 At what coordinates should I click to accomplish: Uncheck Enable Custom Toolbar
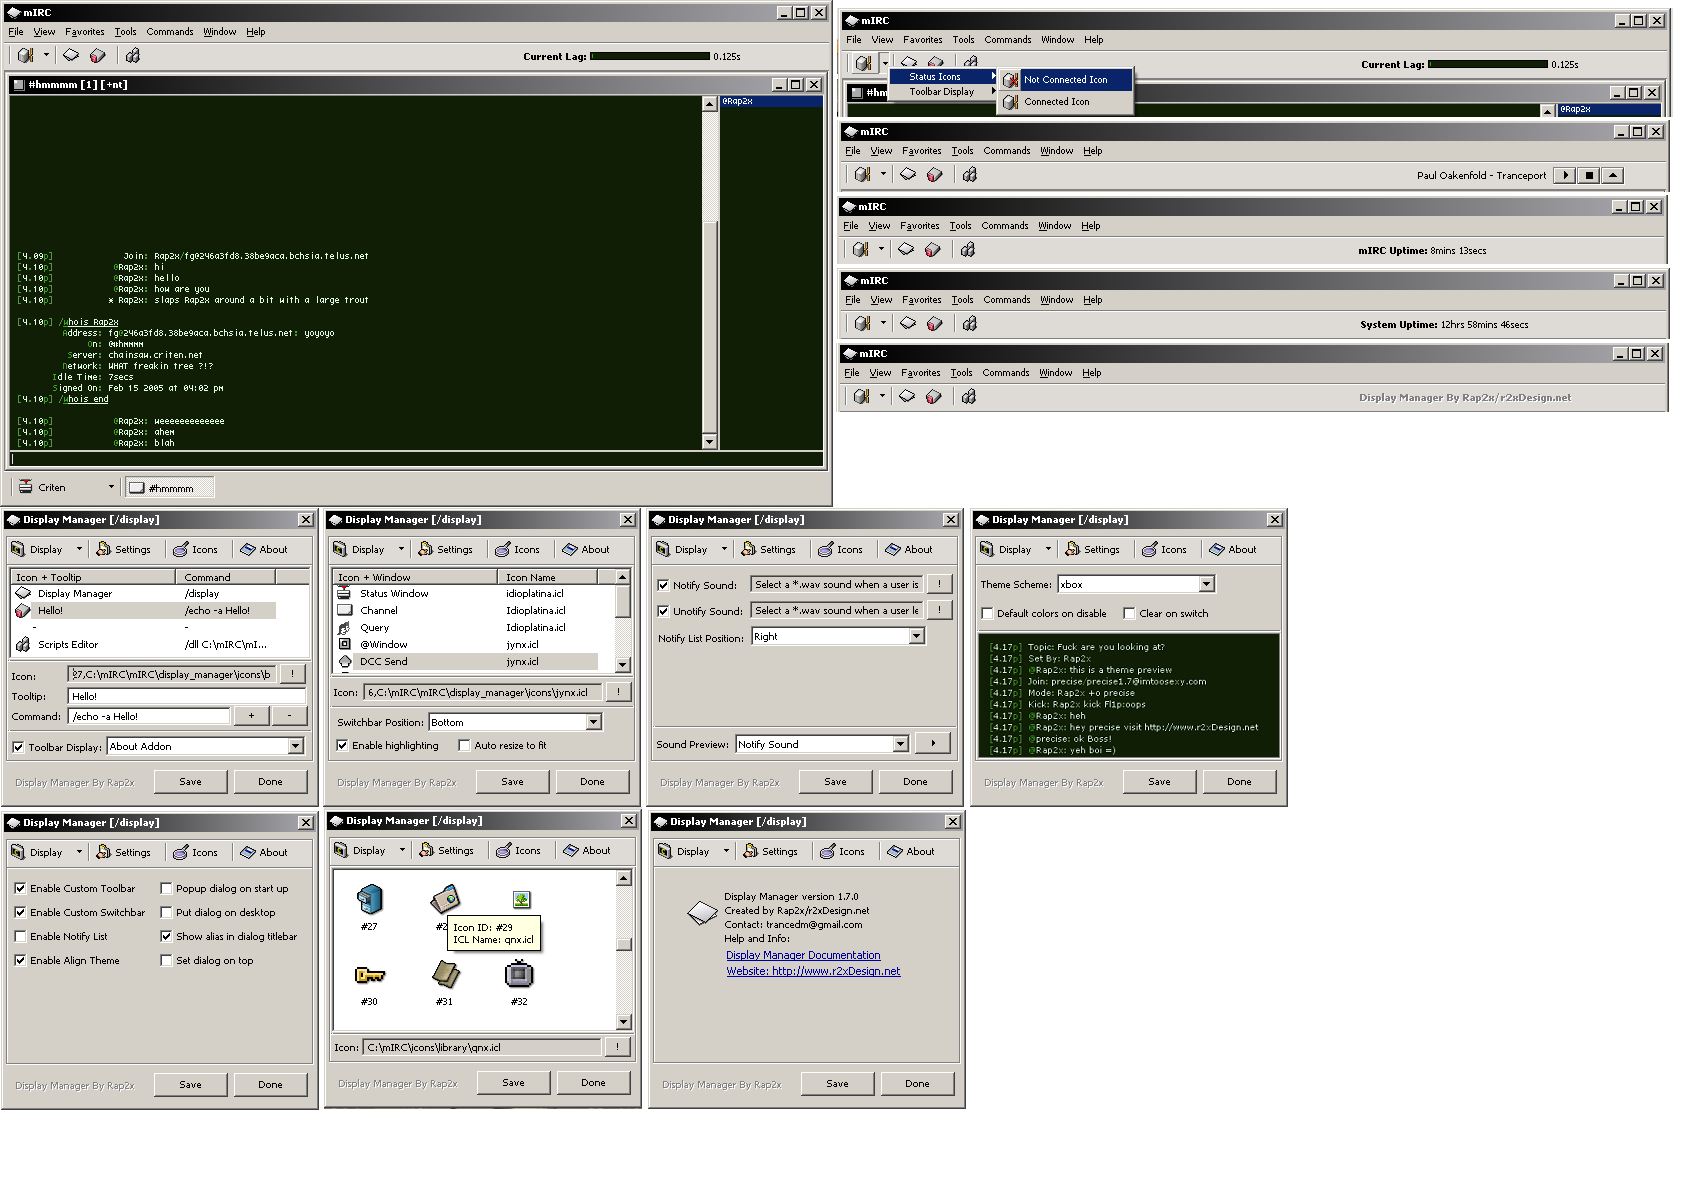20,888
